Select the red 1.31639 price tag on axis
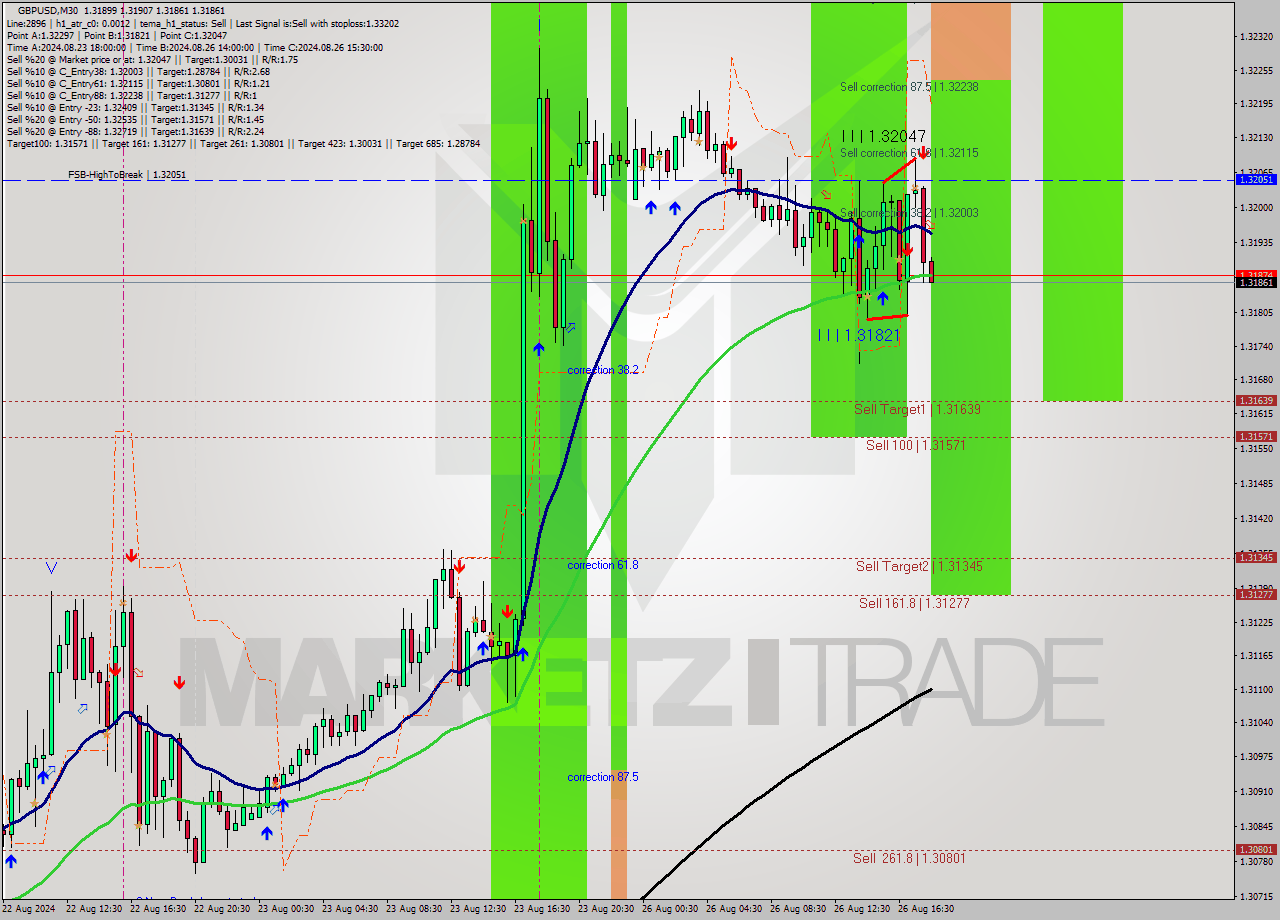 pyautogui.click(x=1256, y=400)
